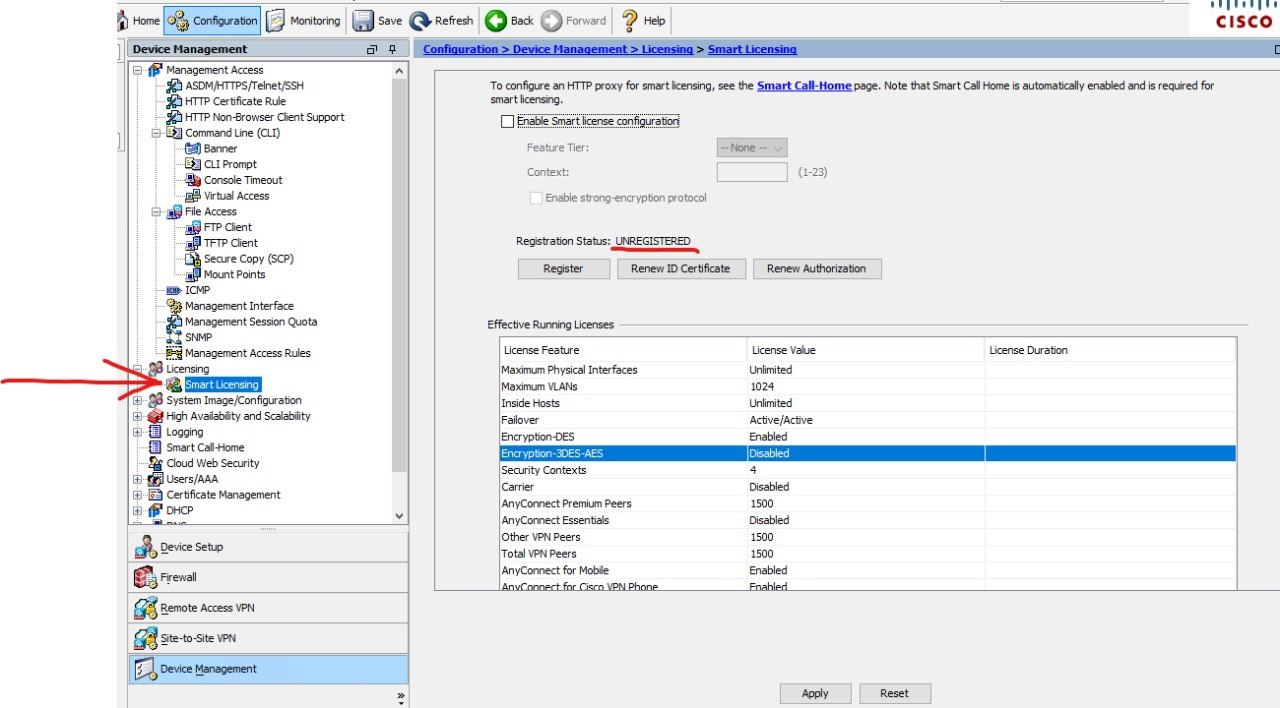Select the Device Management panel button

[x=268, y=669]
